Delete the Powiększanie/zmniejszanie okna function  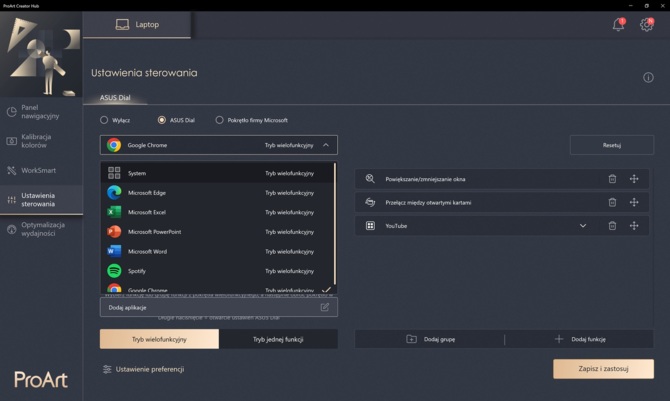(x=612, y=179)
